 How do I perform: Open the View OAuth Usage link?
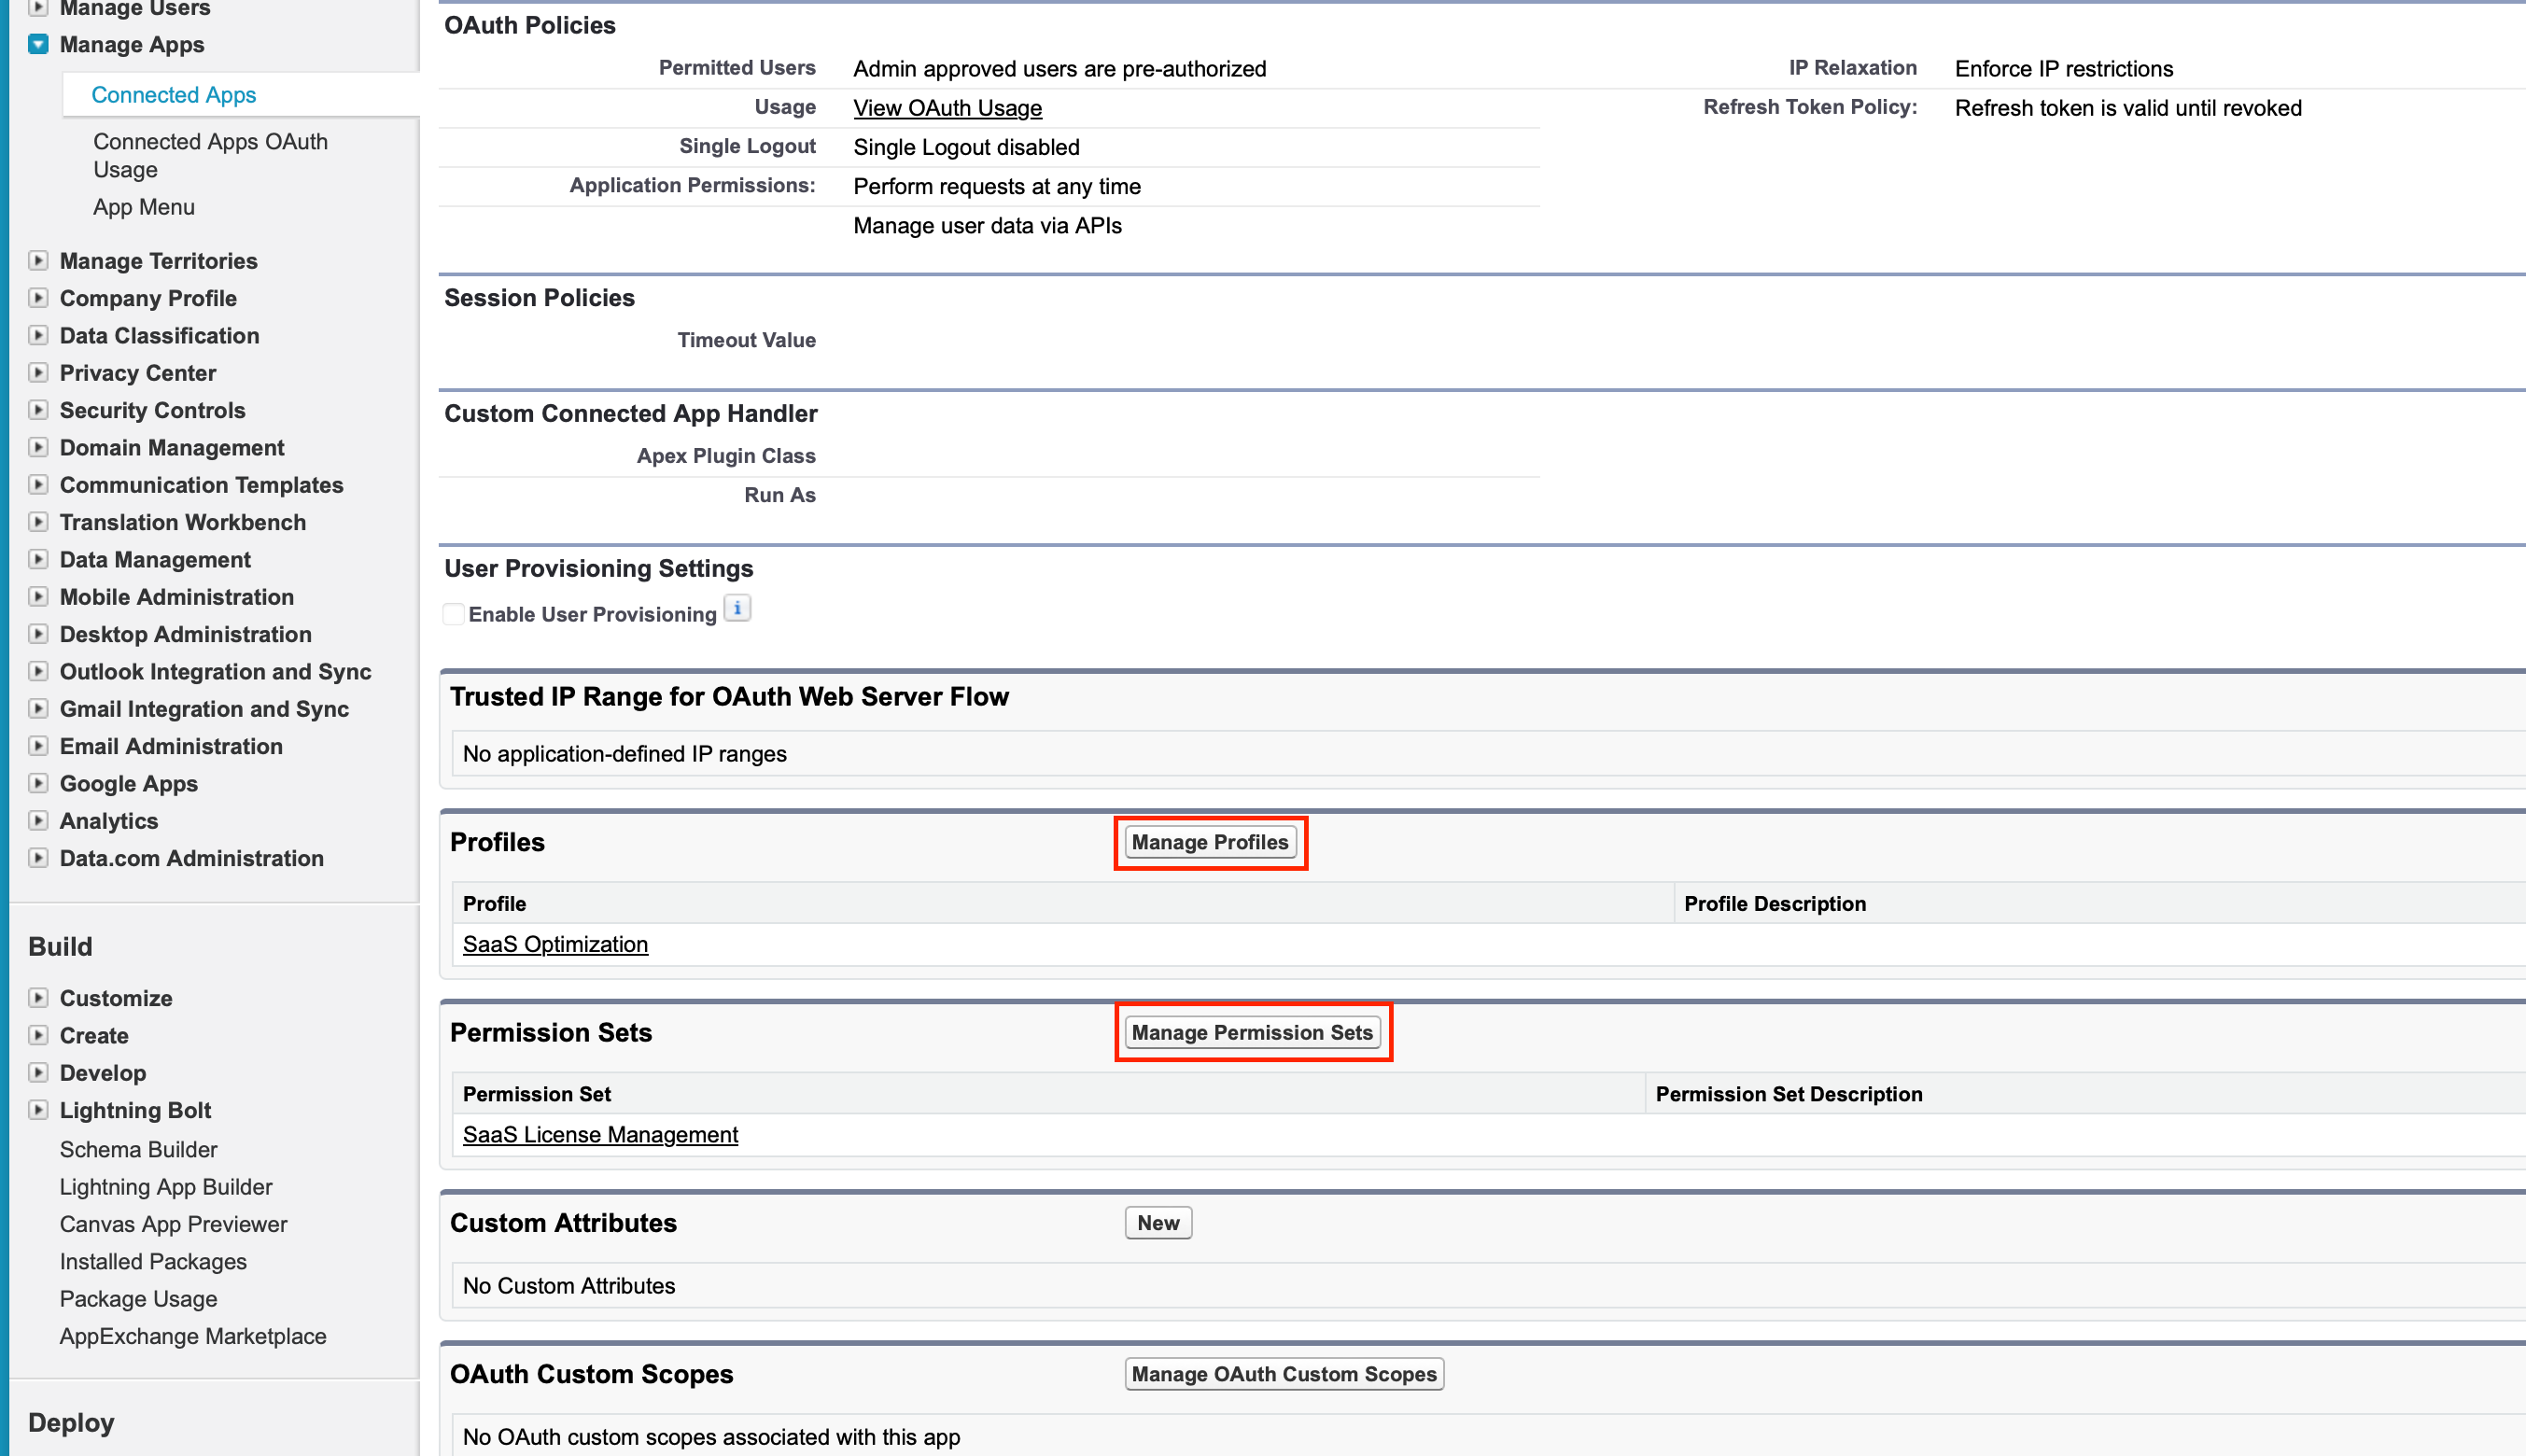(947, 108)
